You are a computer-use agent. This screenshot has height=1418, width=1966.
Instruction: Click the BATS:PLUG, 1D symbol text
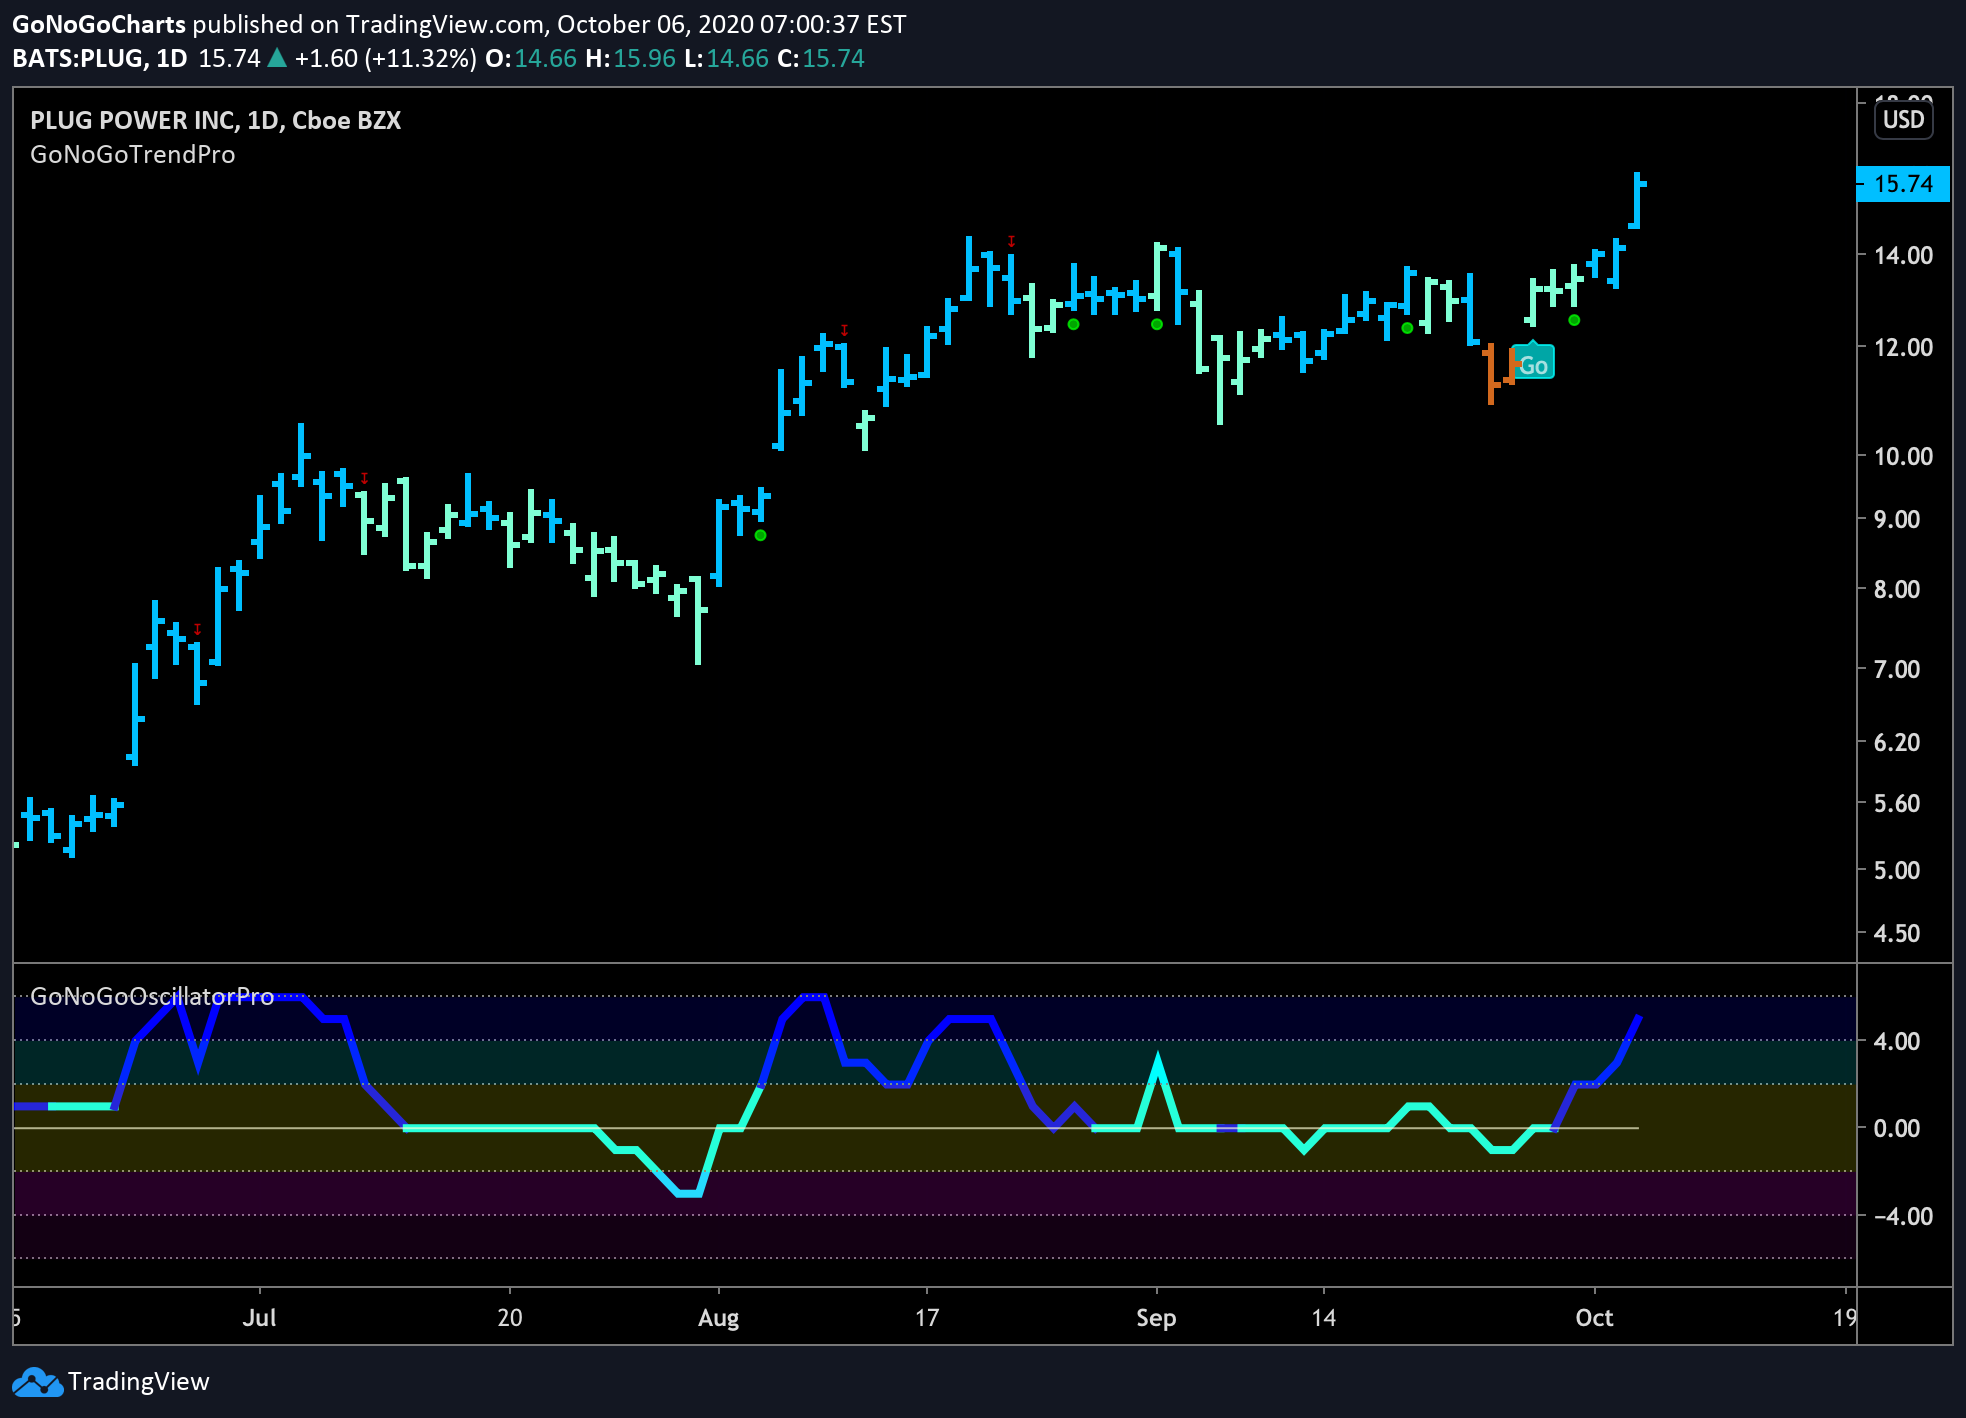point(100,58)
